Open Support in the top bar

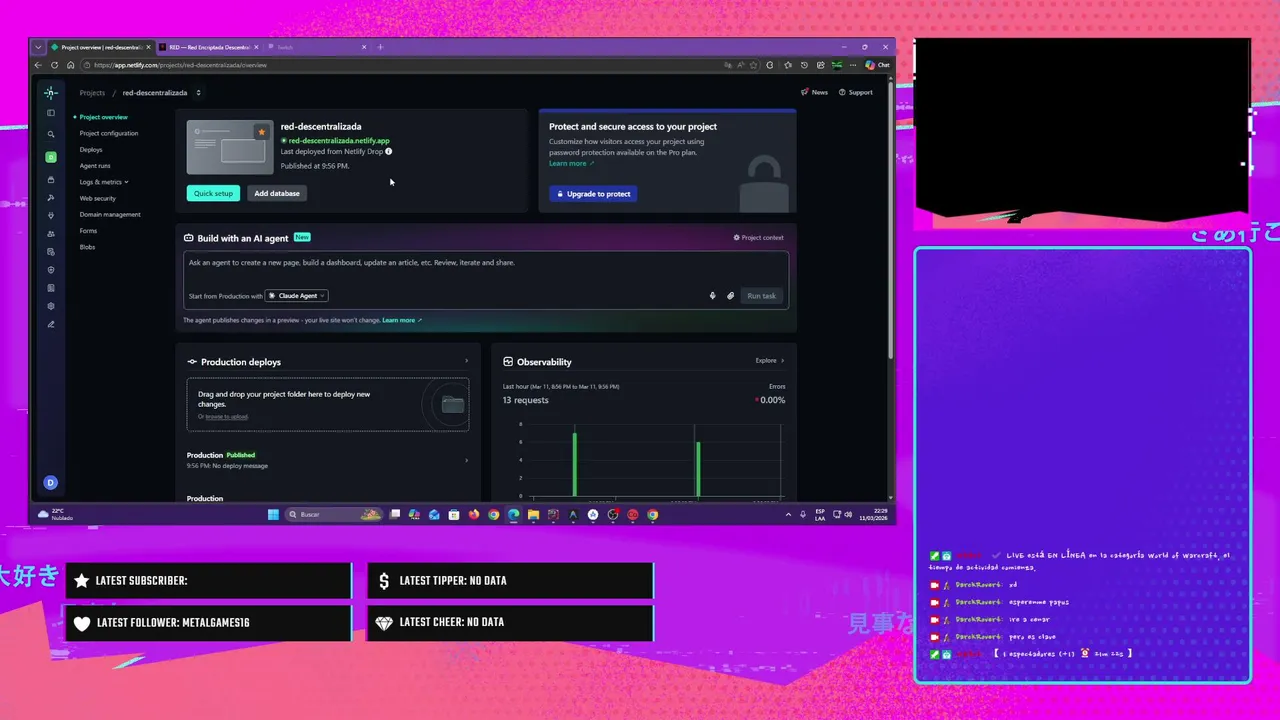pyautogui.click(x=856, y=92)
